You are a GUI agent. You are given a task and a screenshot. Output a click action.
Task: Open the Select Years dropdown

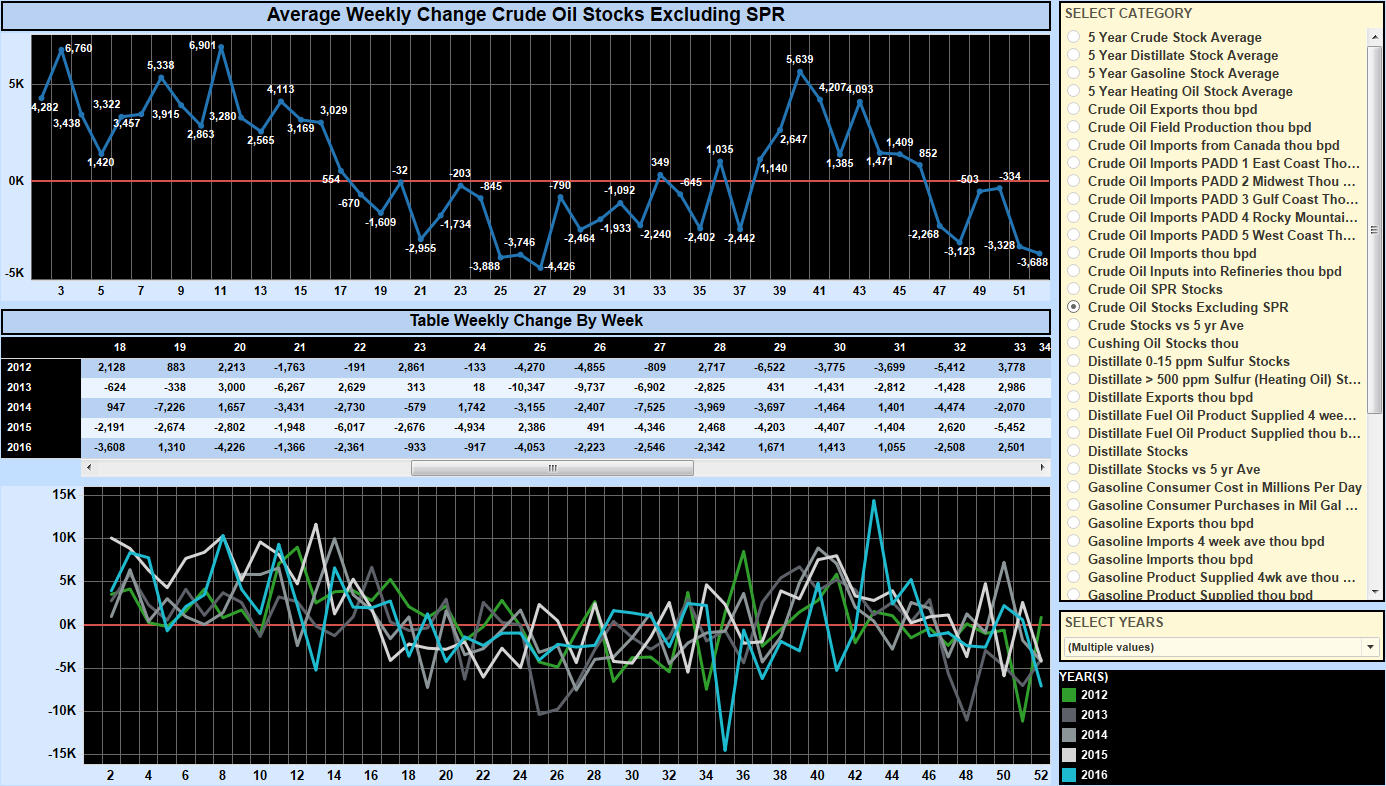click(1222, 647)
